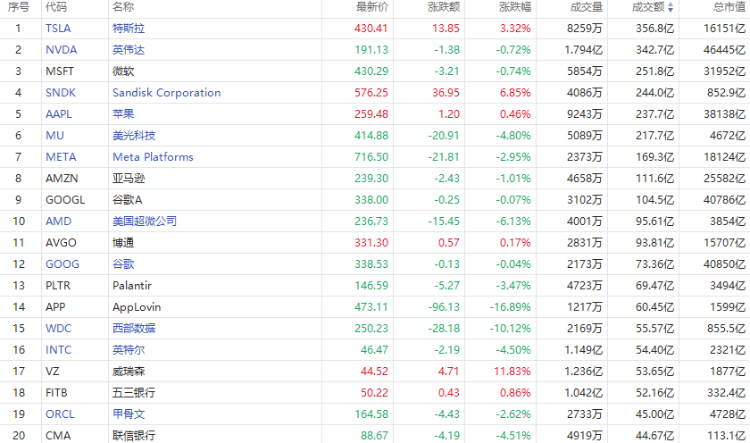Click the 涨跌额 column header

coord(444,7)
